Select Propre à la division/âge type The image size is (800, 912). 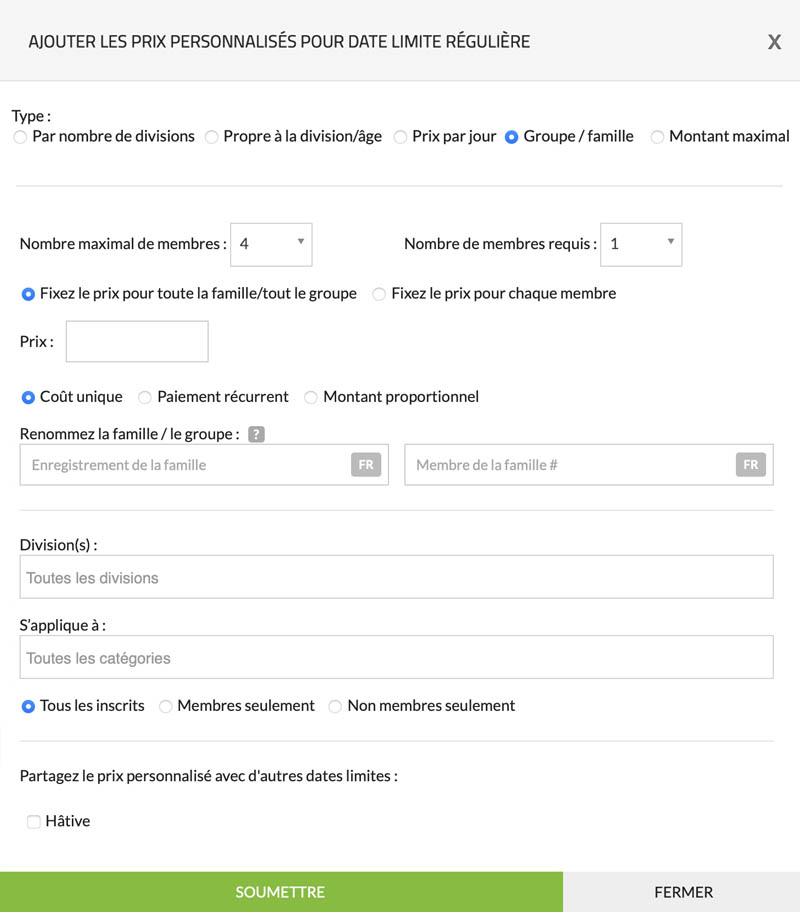coord(212,137)
